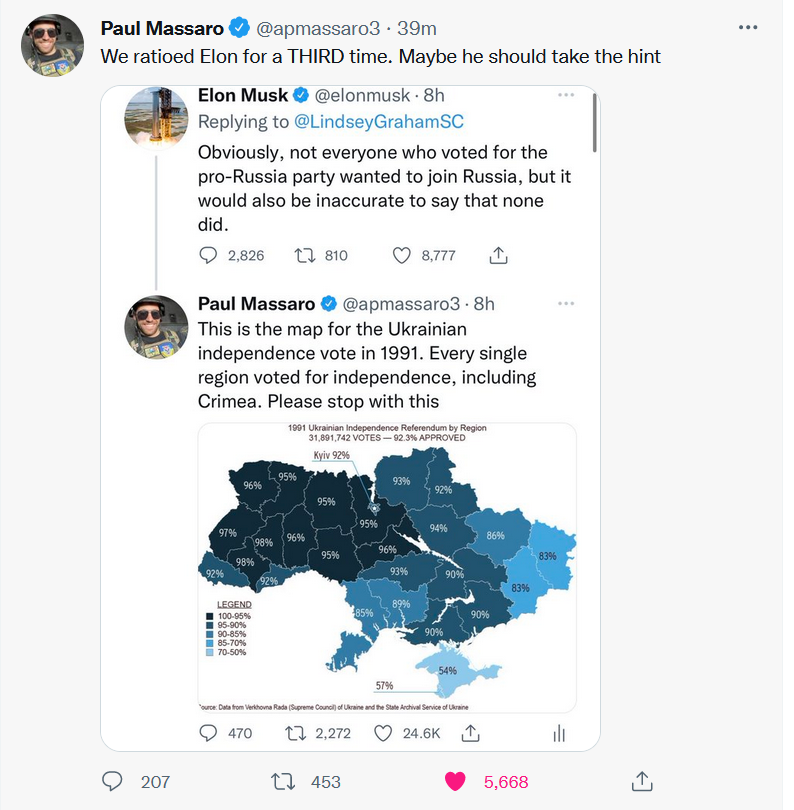Share the main tweet via bottom share icon

(642, 781)
